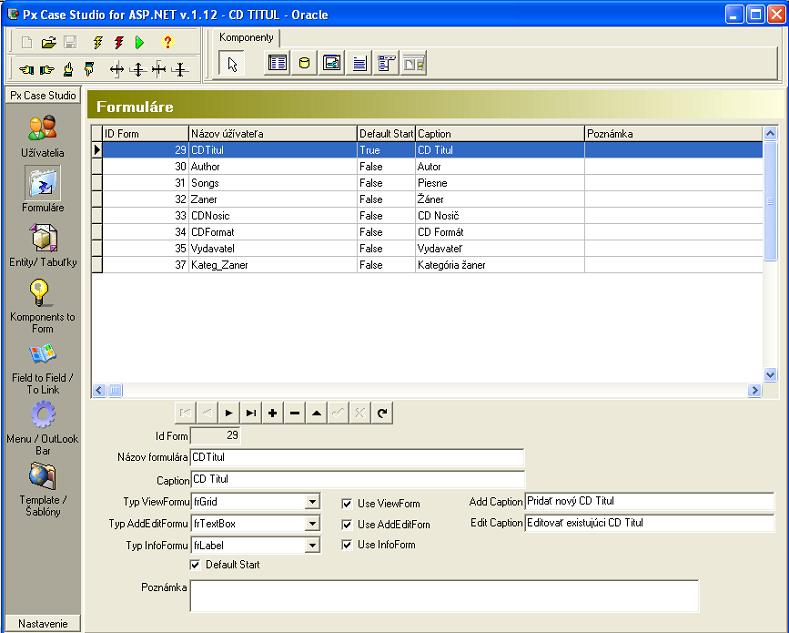Click the yellow lightning bolt icon
789x633 pixels.
[98, 42]
